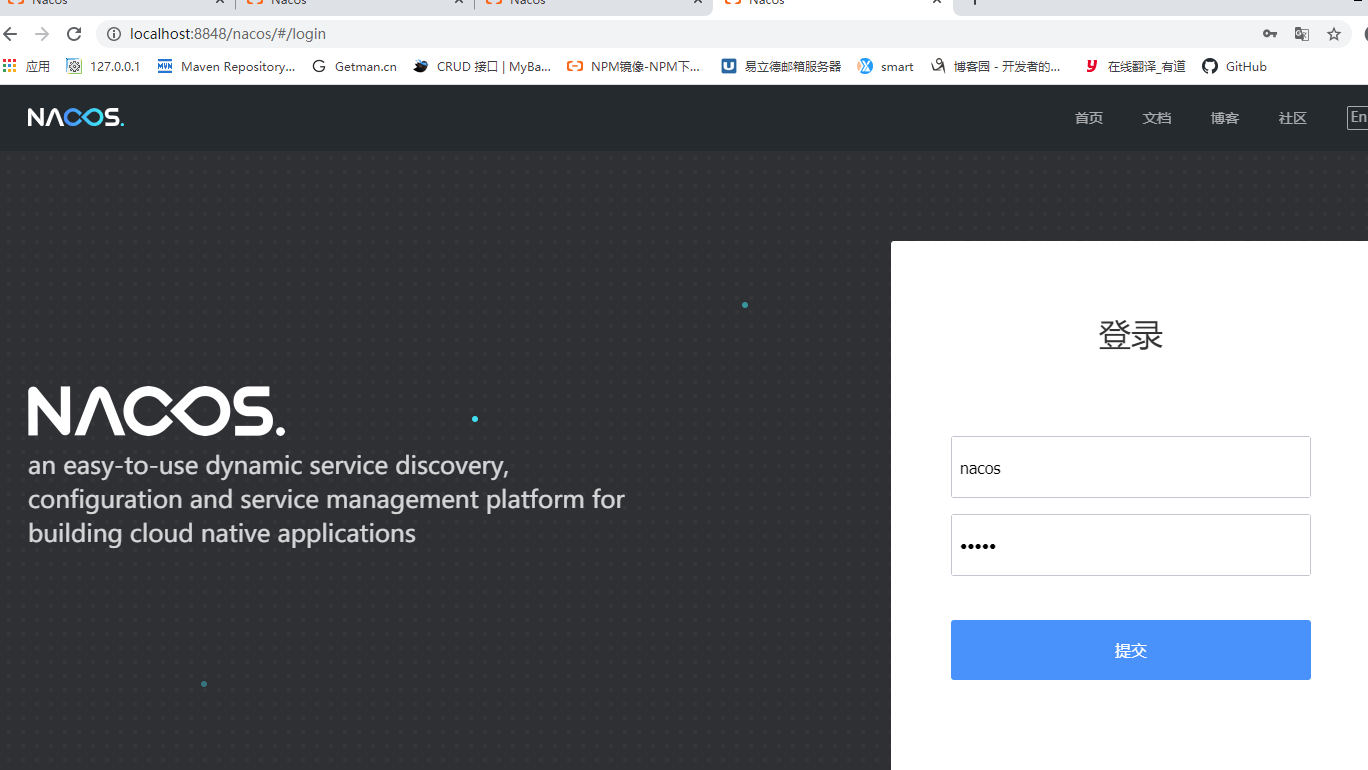Open the 博客园 bookmark

coord(996,67)
